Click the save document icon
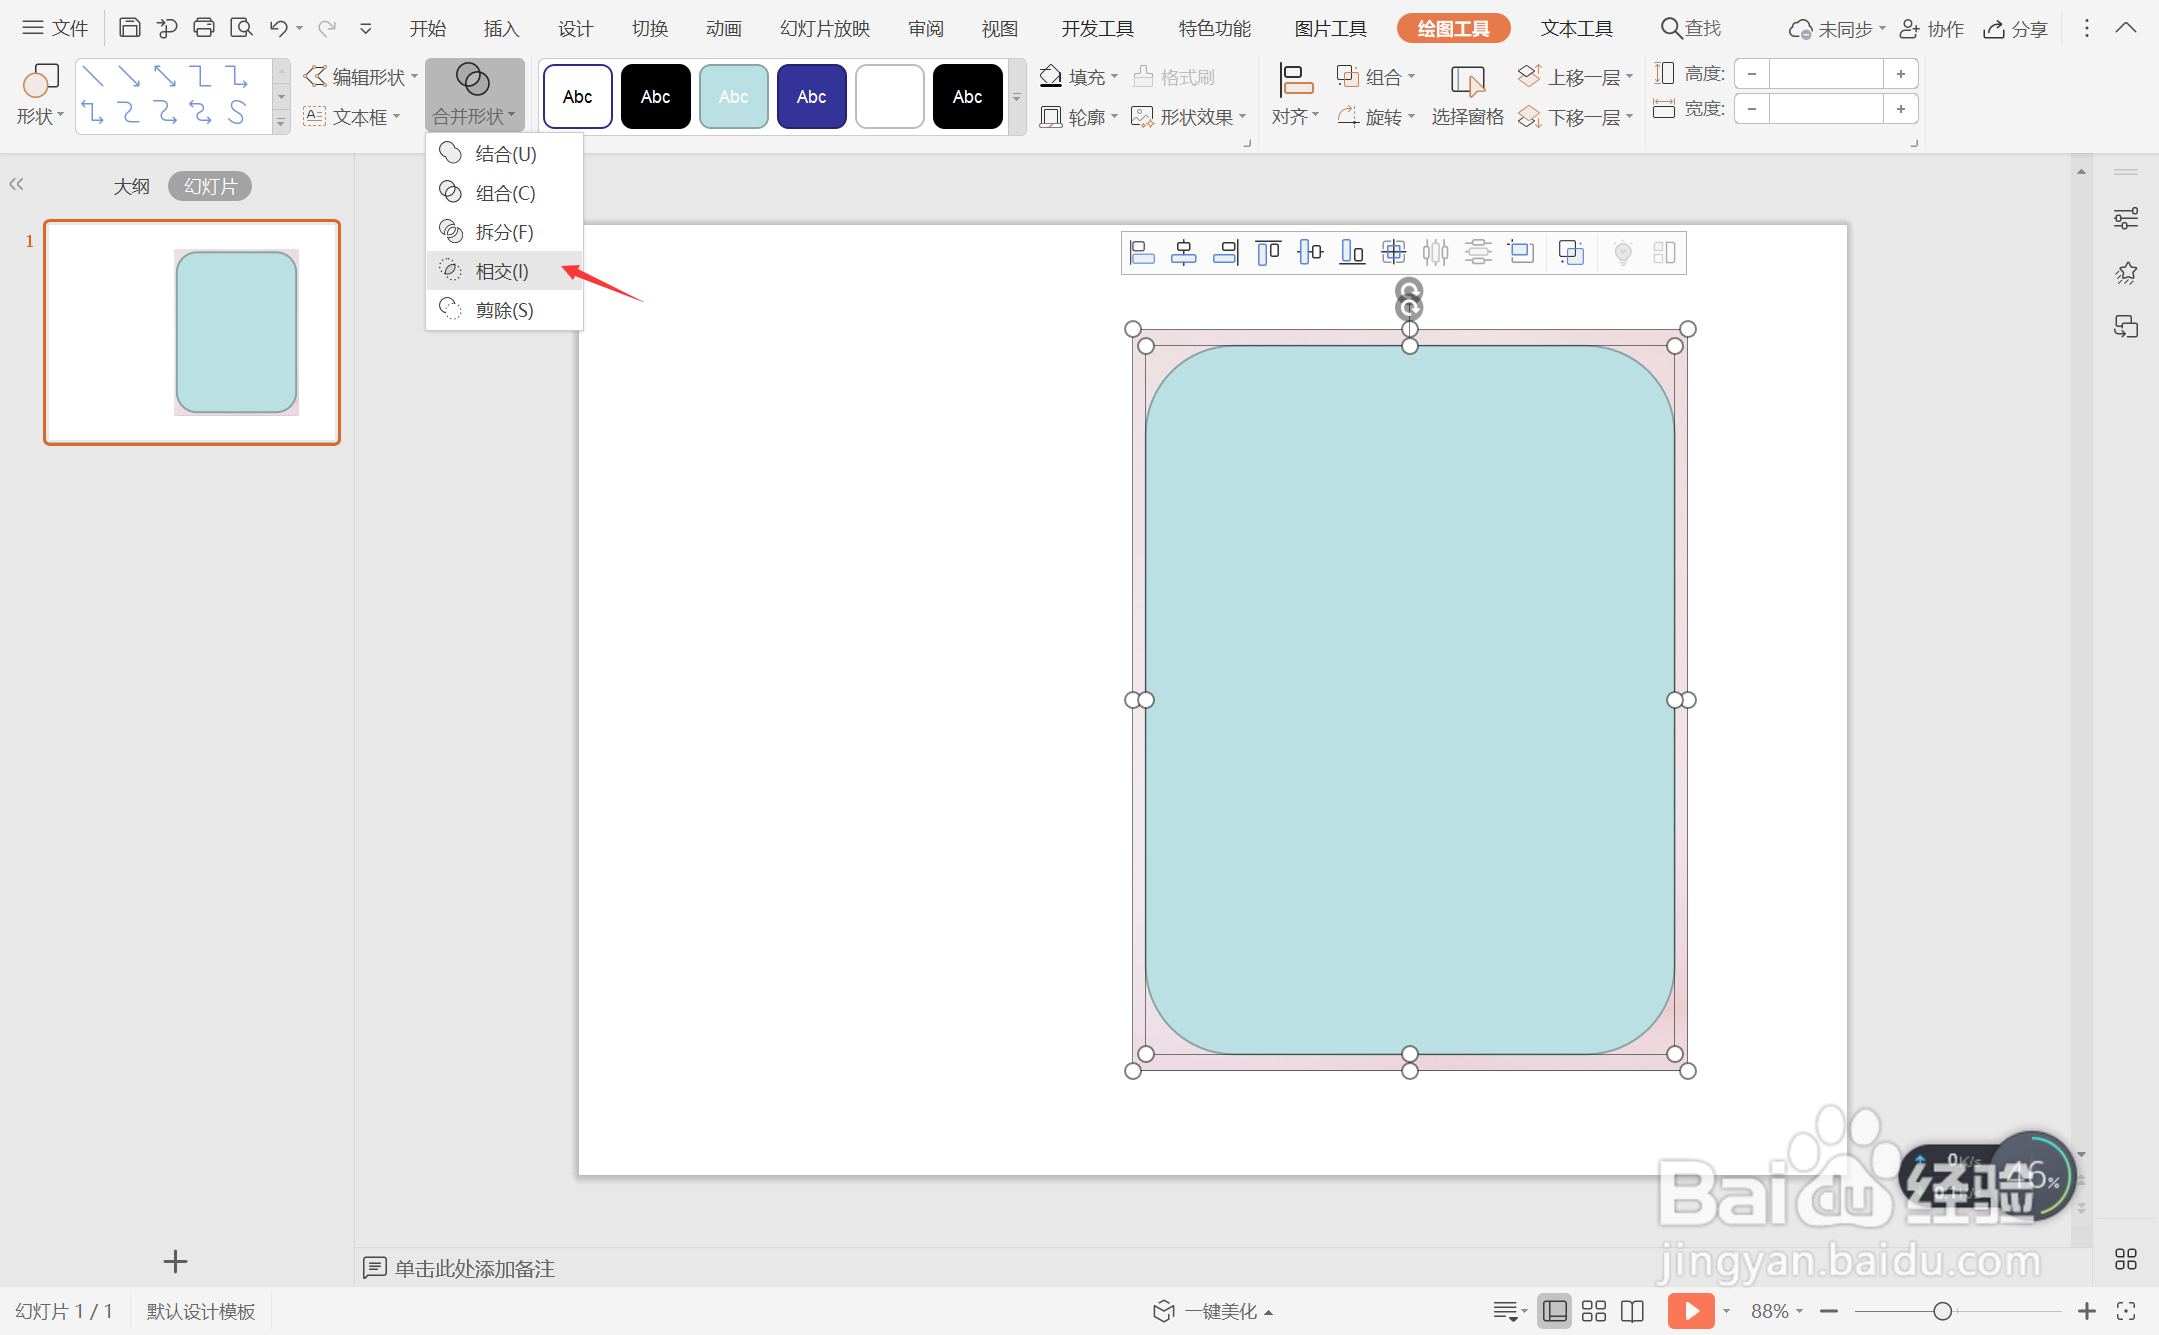Image resolution: width=2159 pixels, height=1335 pixels. tap(129, 28)
